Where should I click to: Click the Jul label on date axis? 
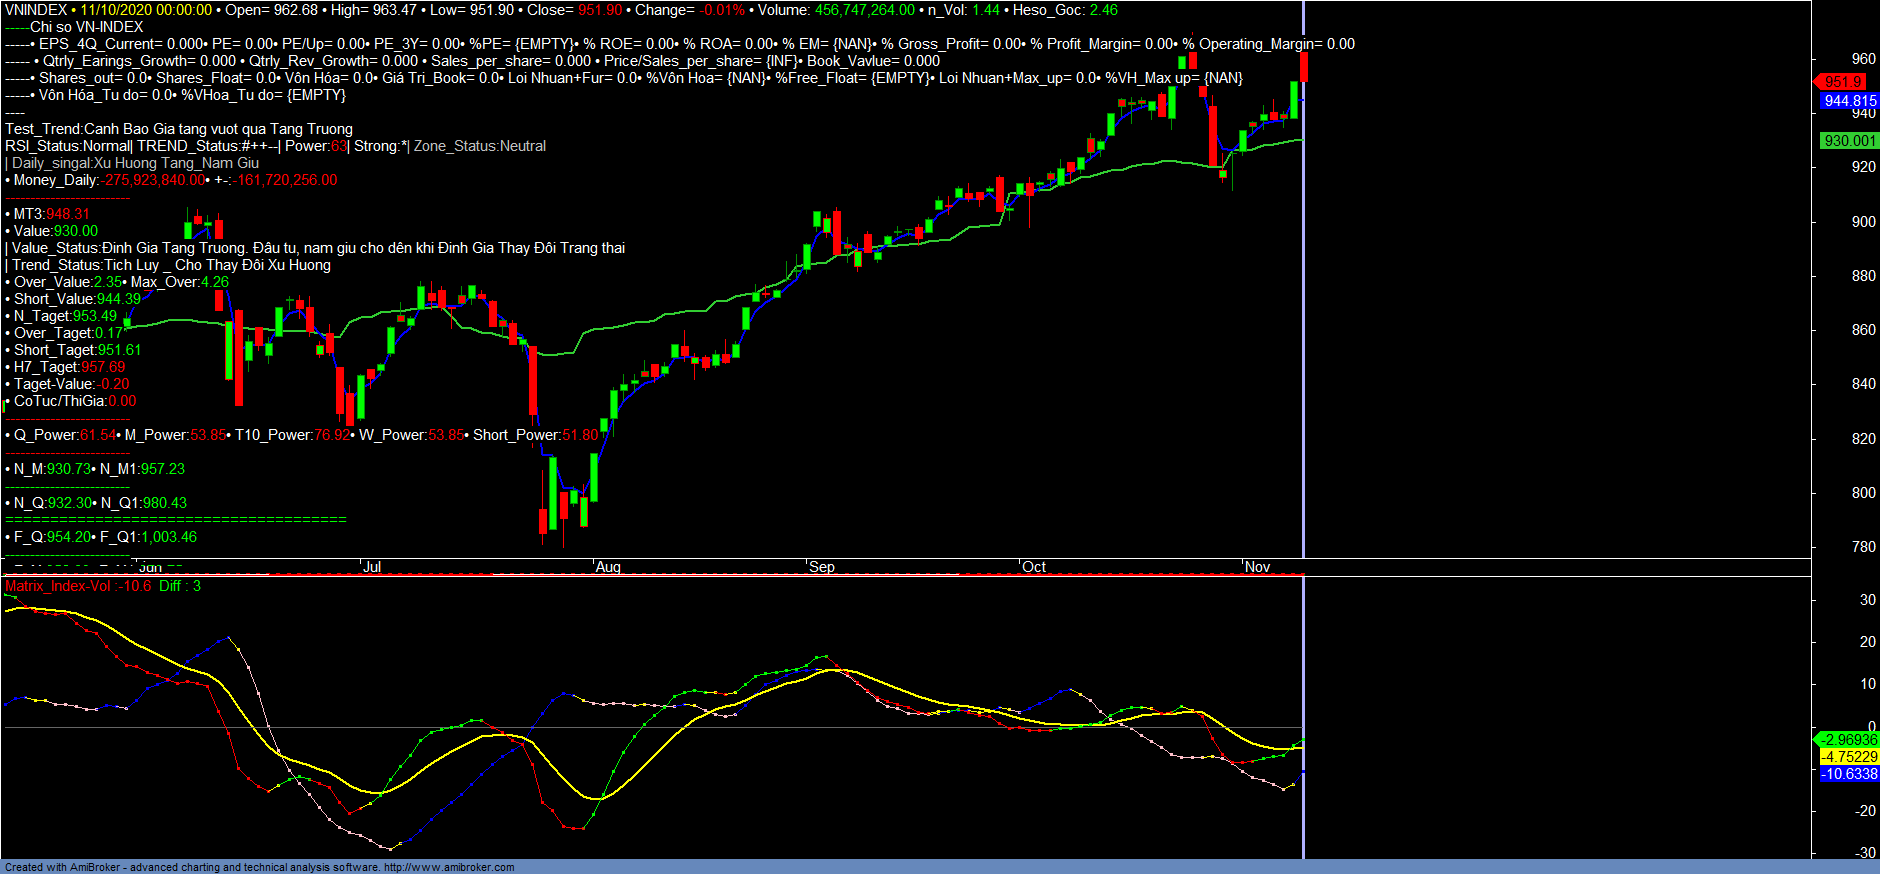click(372, 567)
